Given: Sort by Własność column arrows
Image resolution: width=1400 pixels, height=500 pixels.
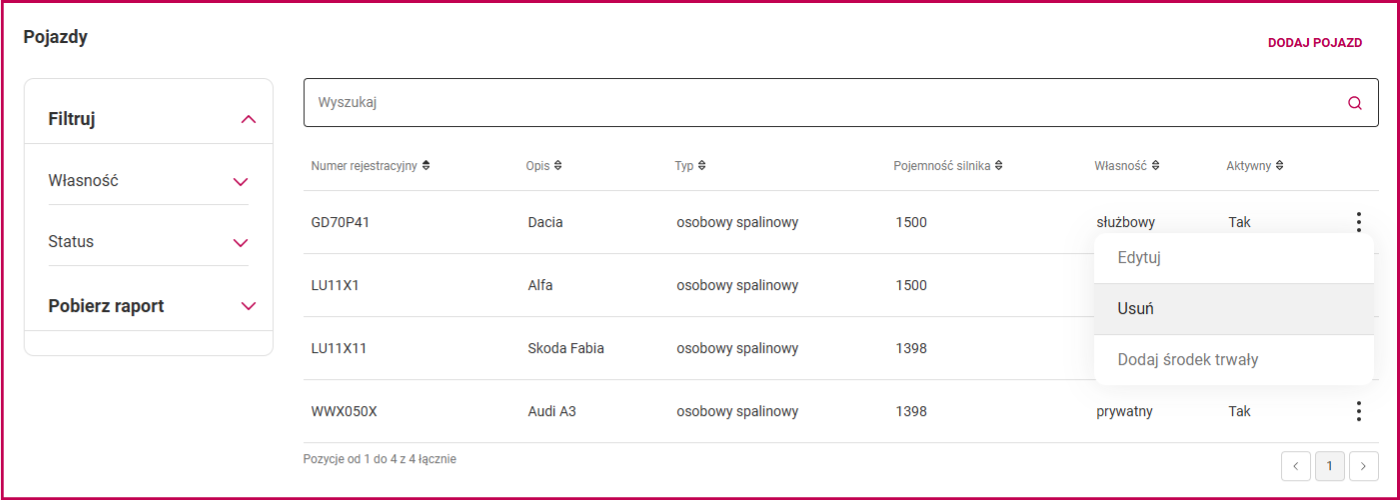Looking at the screenshot, I should tap(1155, 166).
